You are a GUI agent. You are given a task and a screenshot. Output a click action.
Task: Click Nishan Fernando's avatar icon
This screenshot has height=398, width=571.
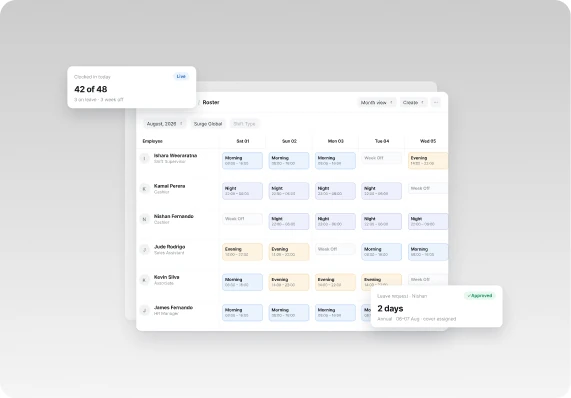pos(145,219)
